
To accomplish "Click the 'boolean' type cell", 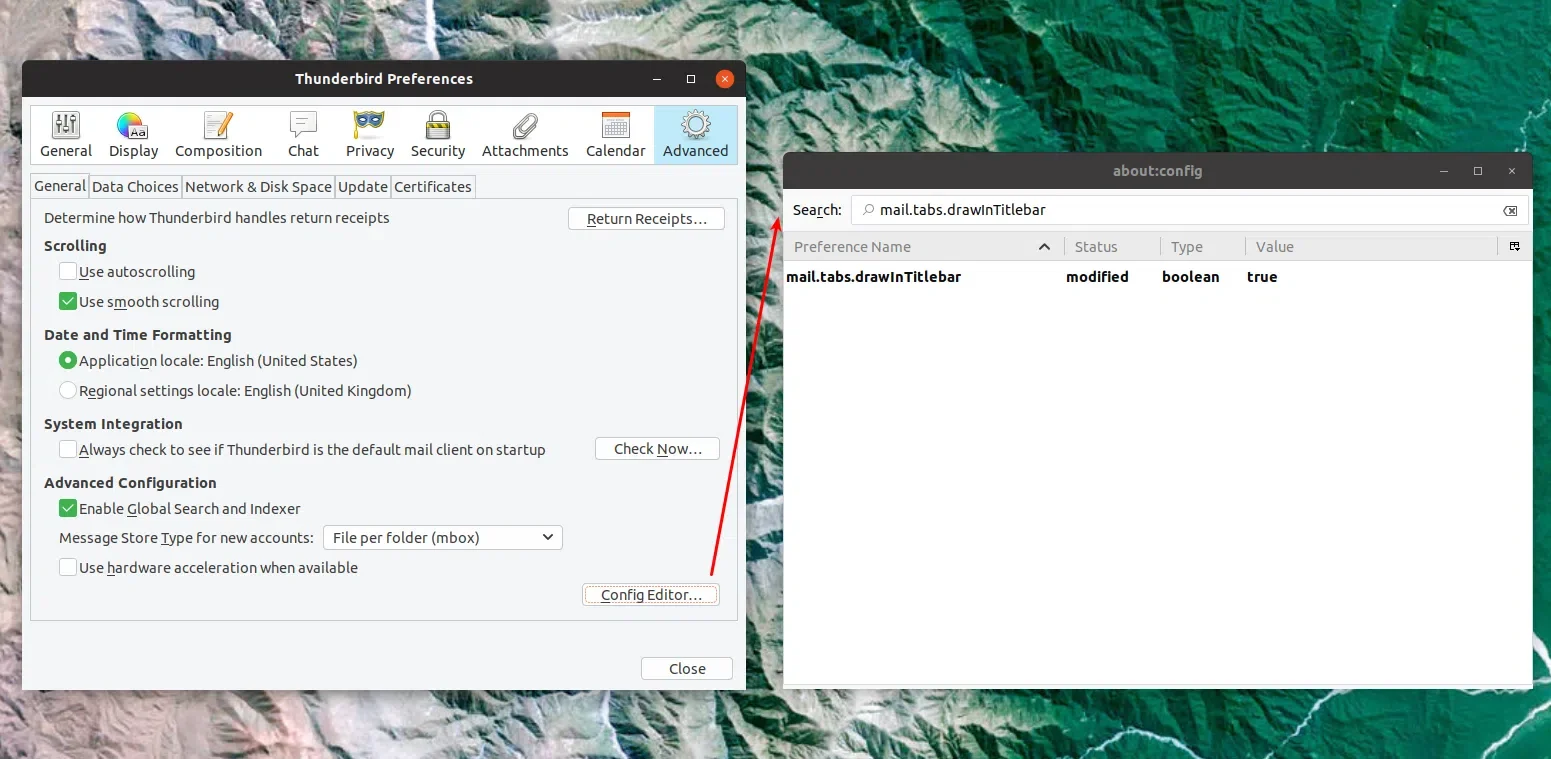I will [x=1190, y=277].
